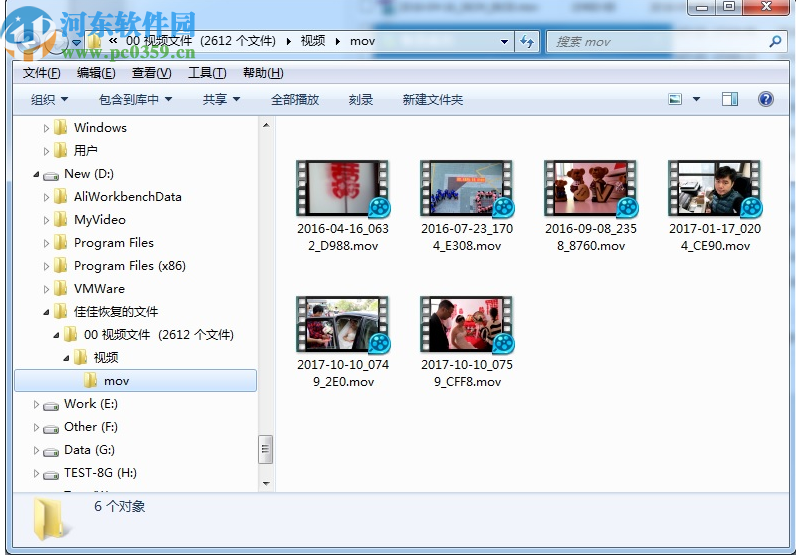Select video 2016-09-08_2358_8760.mov
796x557 pixels.
591,206
